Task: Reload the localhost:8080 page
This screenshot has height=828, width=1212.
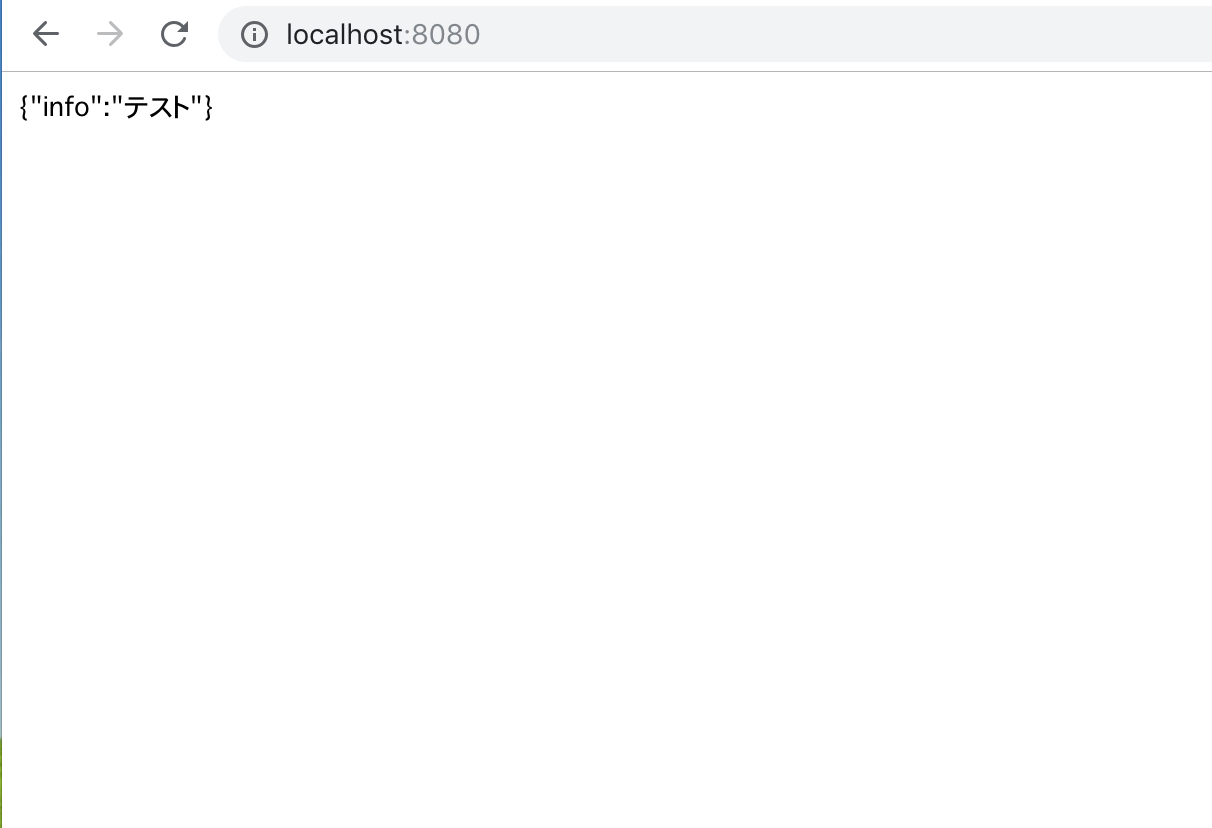Action: [x=175, y=34]
